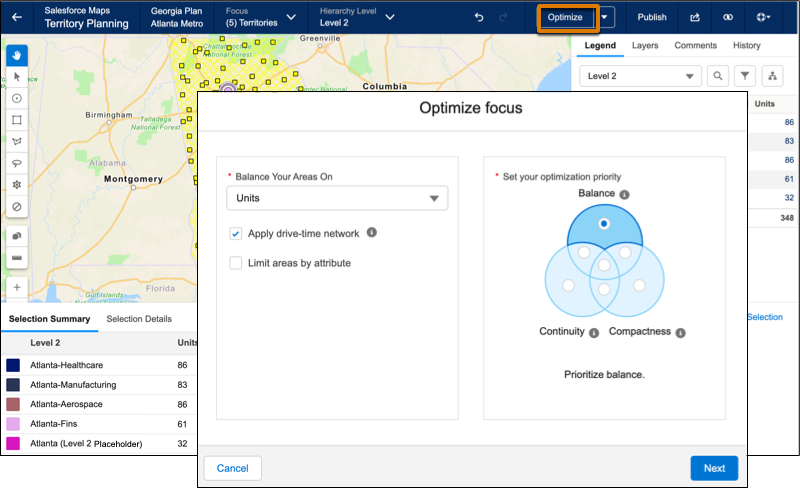Select Balance and Compactness overlap radio
The height and width of the screenshot is (489, 800).
click(625, 252)
